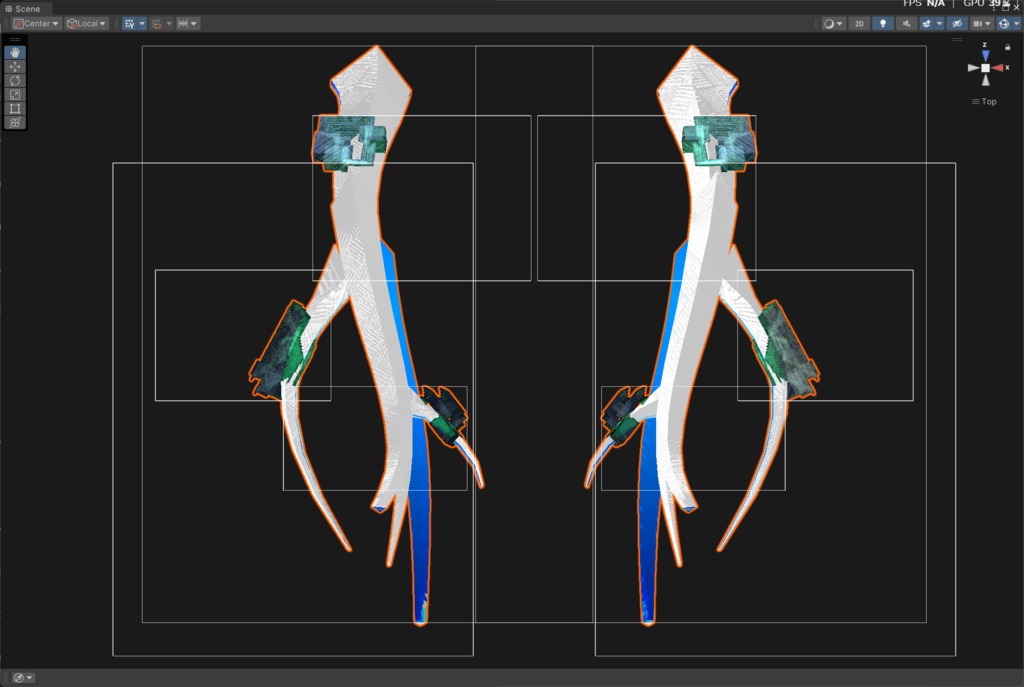The height and width of the screenshot is (687, 1024).
Task: Open the scene effects options arrow
Action: pos(940,24)
